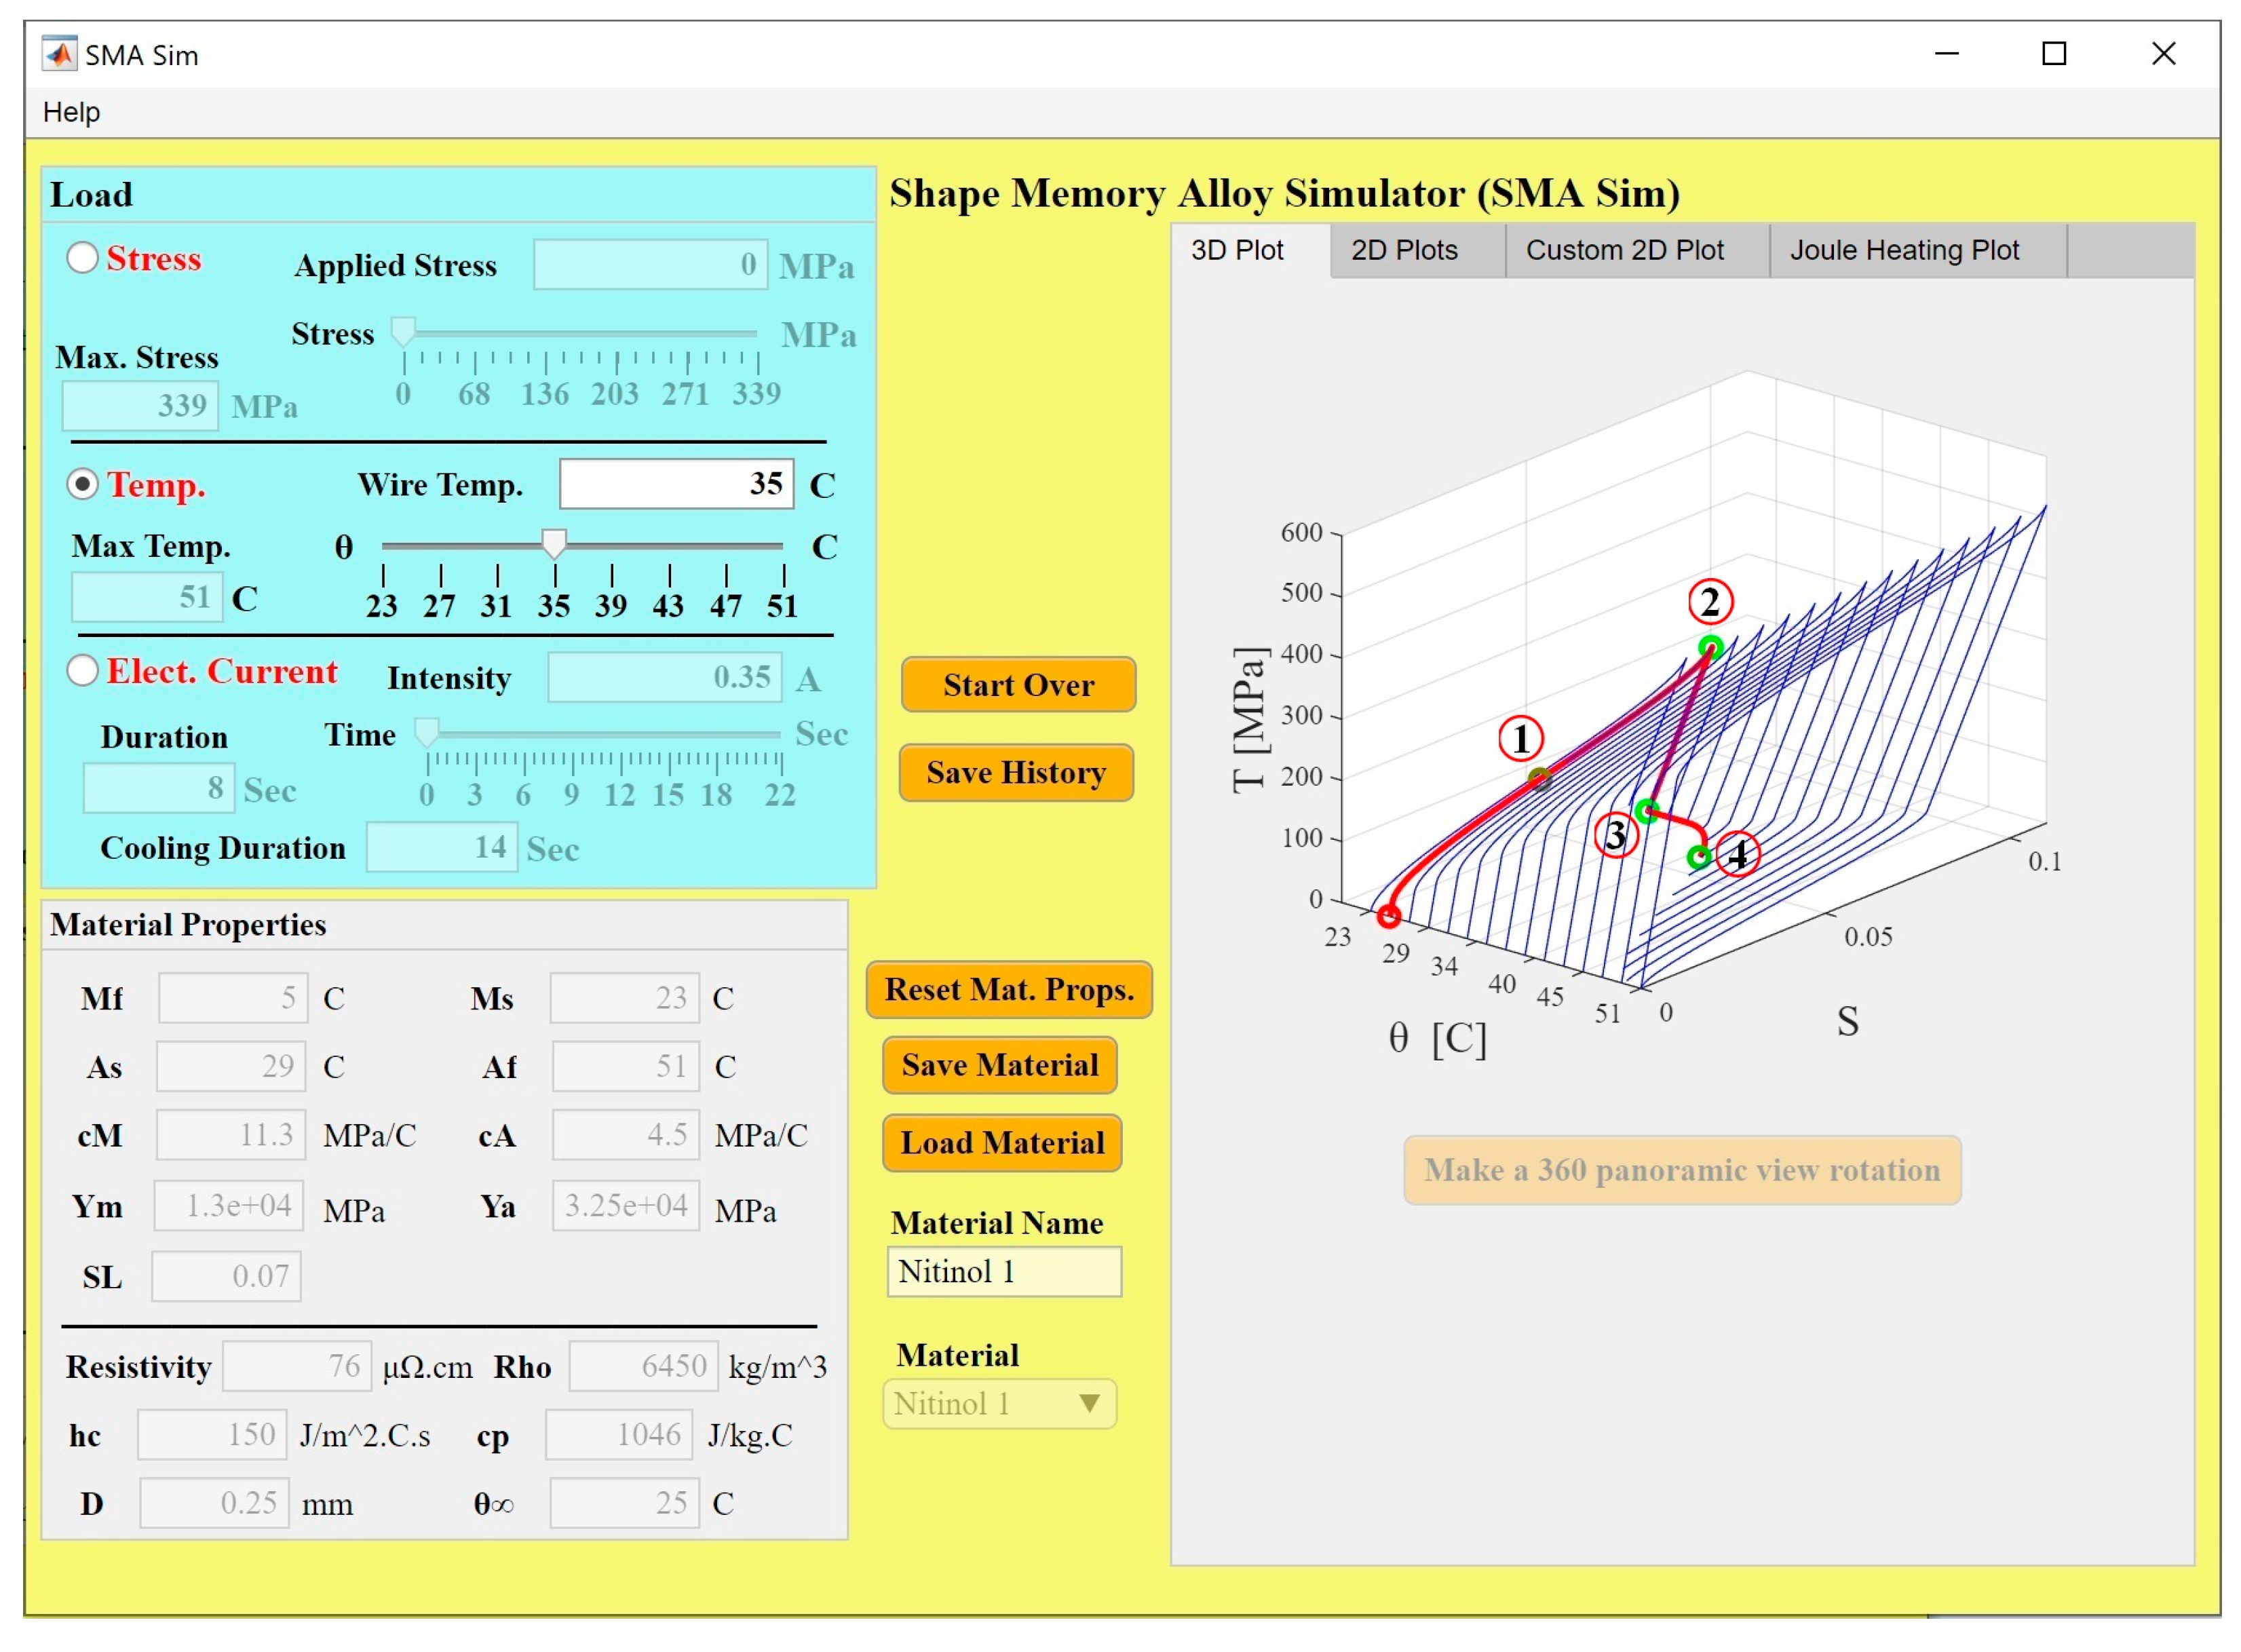Select the Elect. Current radio button
This screenshot has height=1652, width=2241.
pyautogui.click(x=82, y=670)
